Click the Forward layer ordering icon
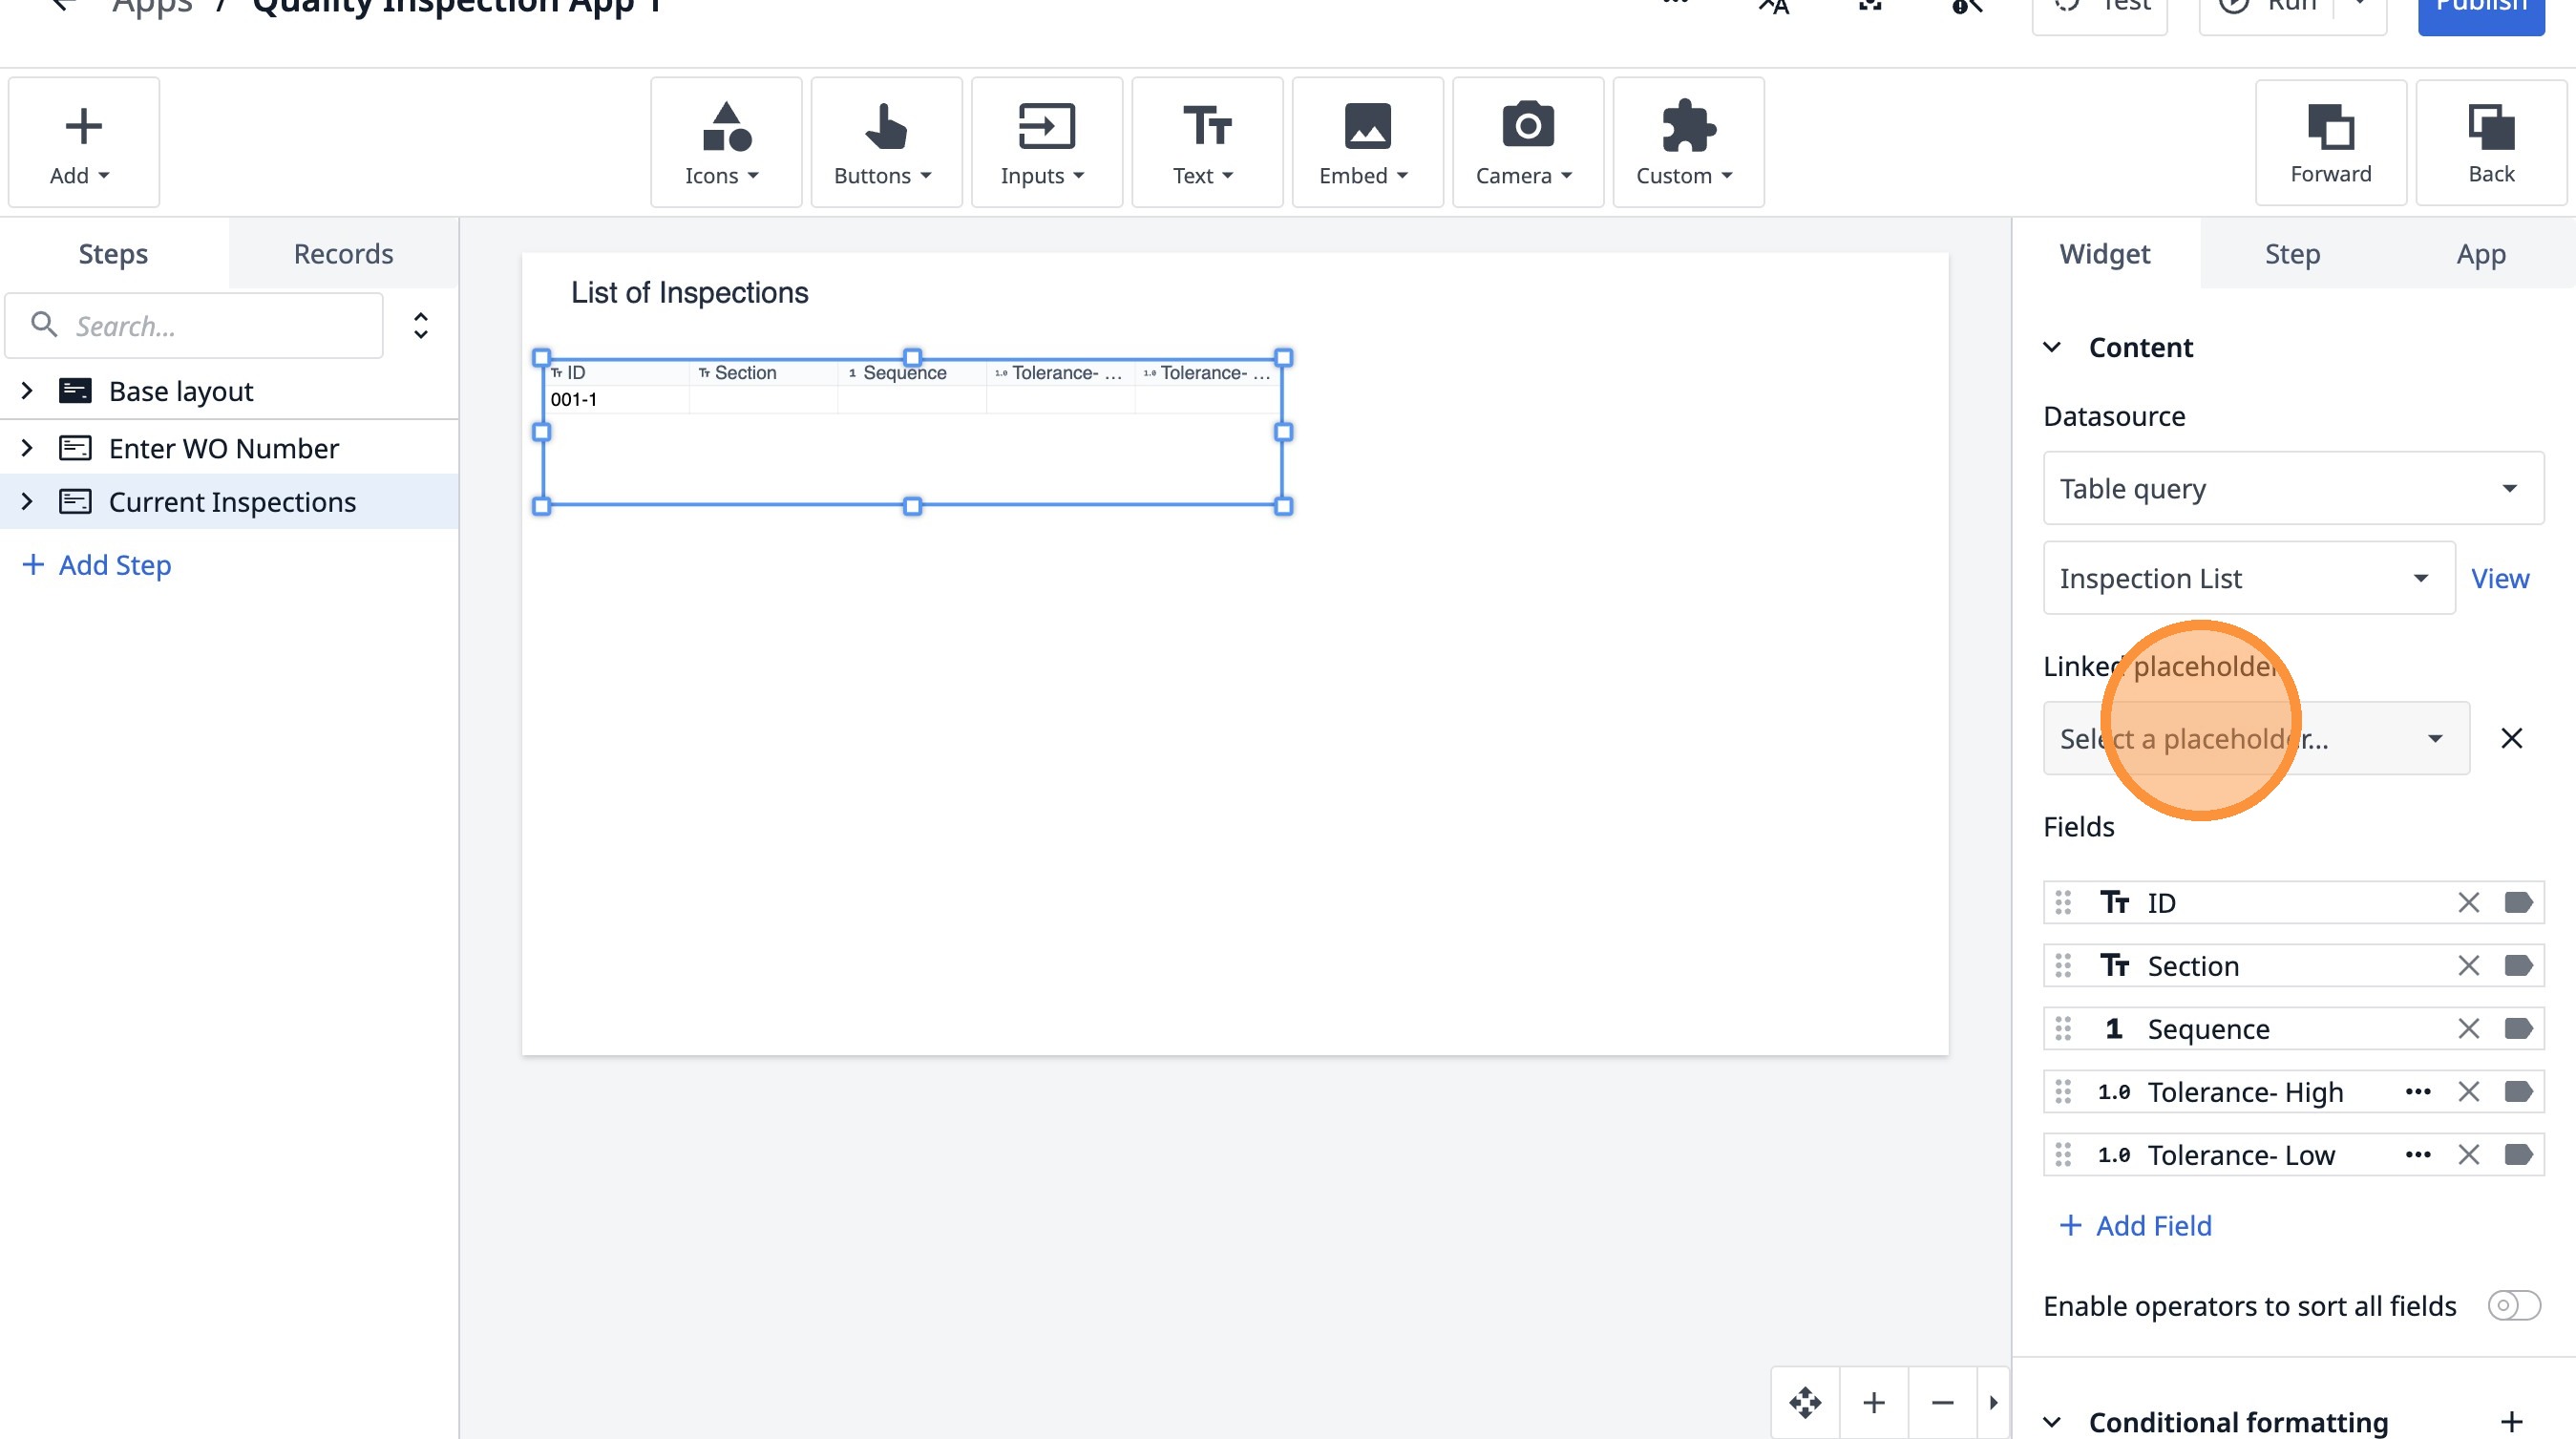The image size is (2576, 1439). (2330, 143)
